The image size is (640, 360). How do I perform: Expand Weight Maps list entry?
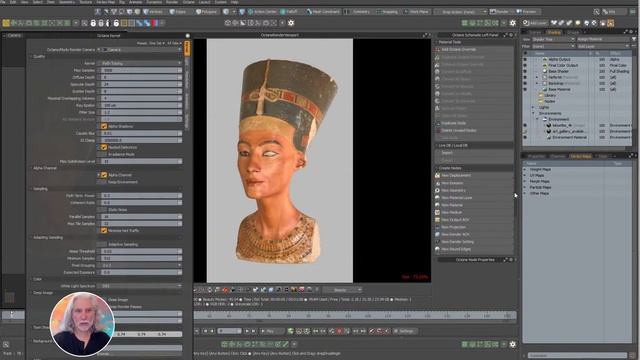pyautogui.click(x=525, y=169)
